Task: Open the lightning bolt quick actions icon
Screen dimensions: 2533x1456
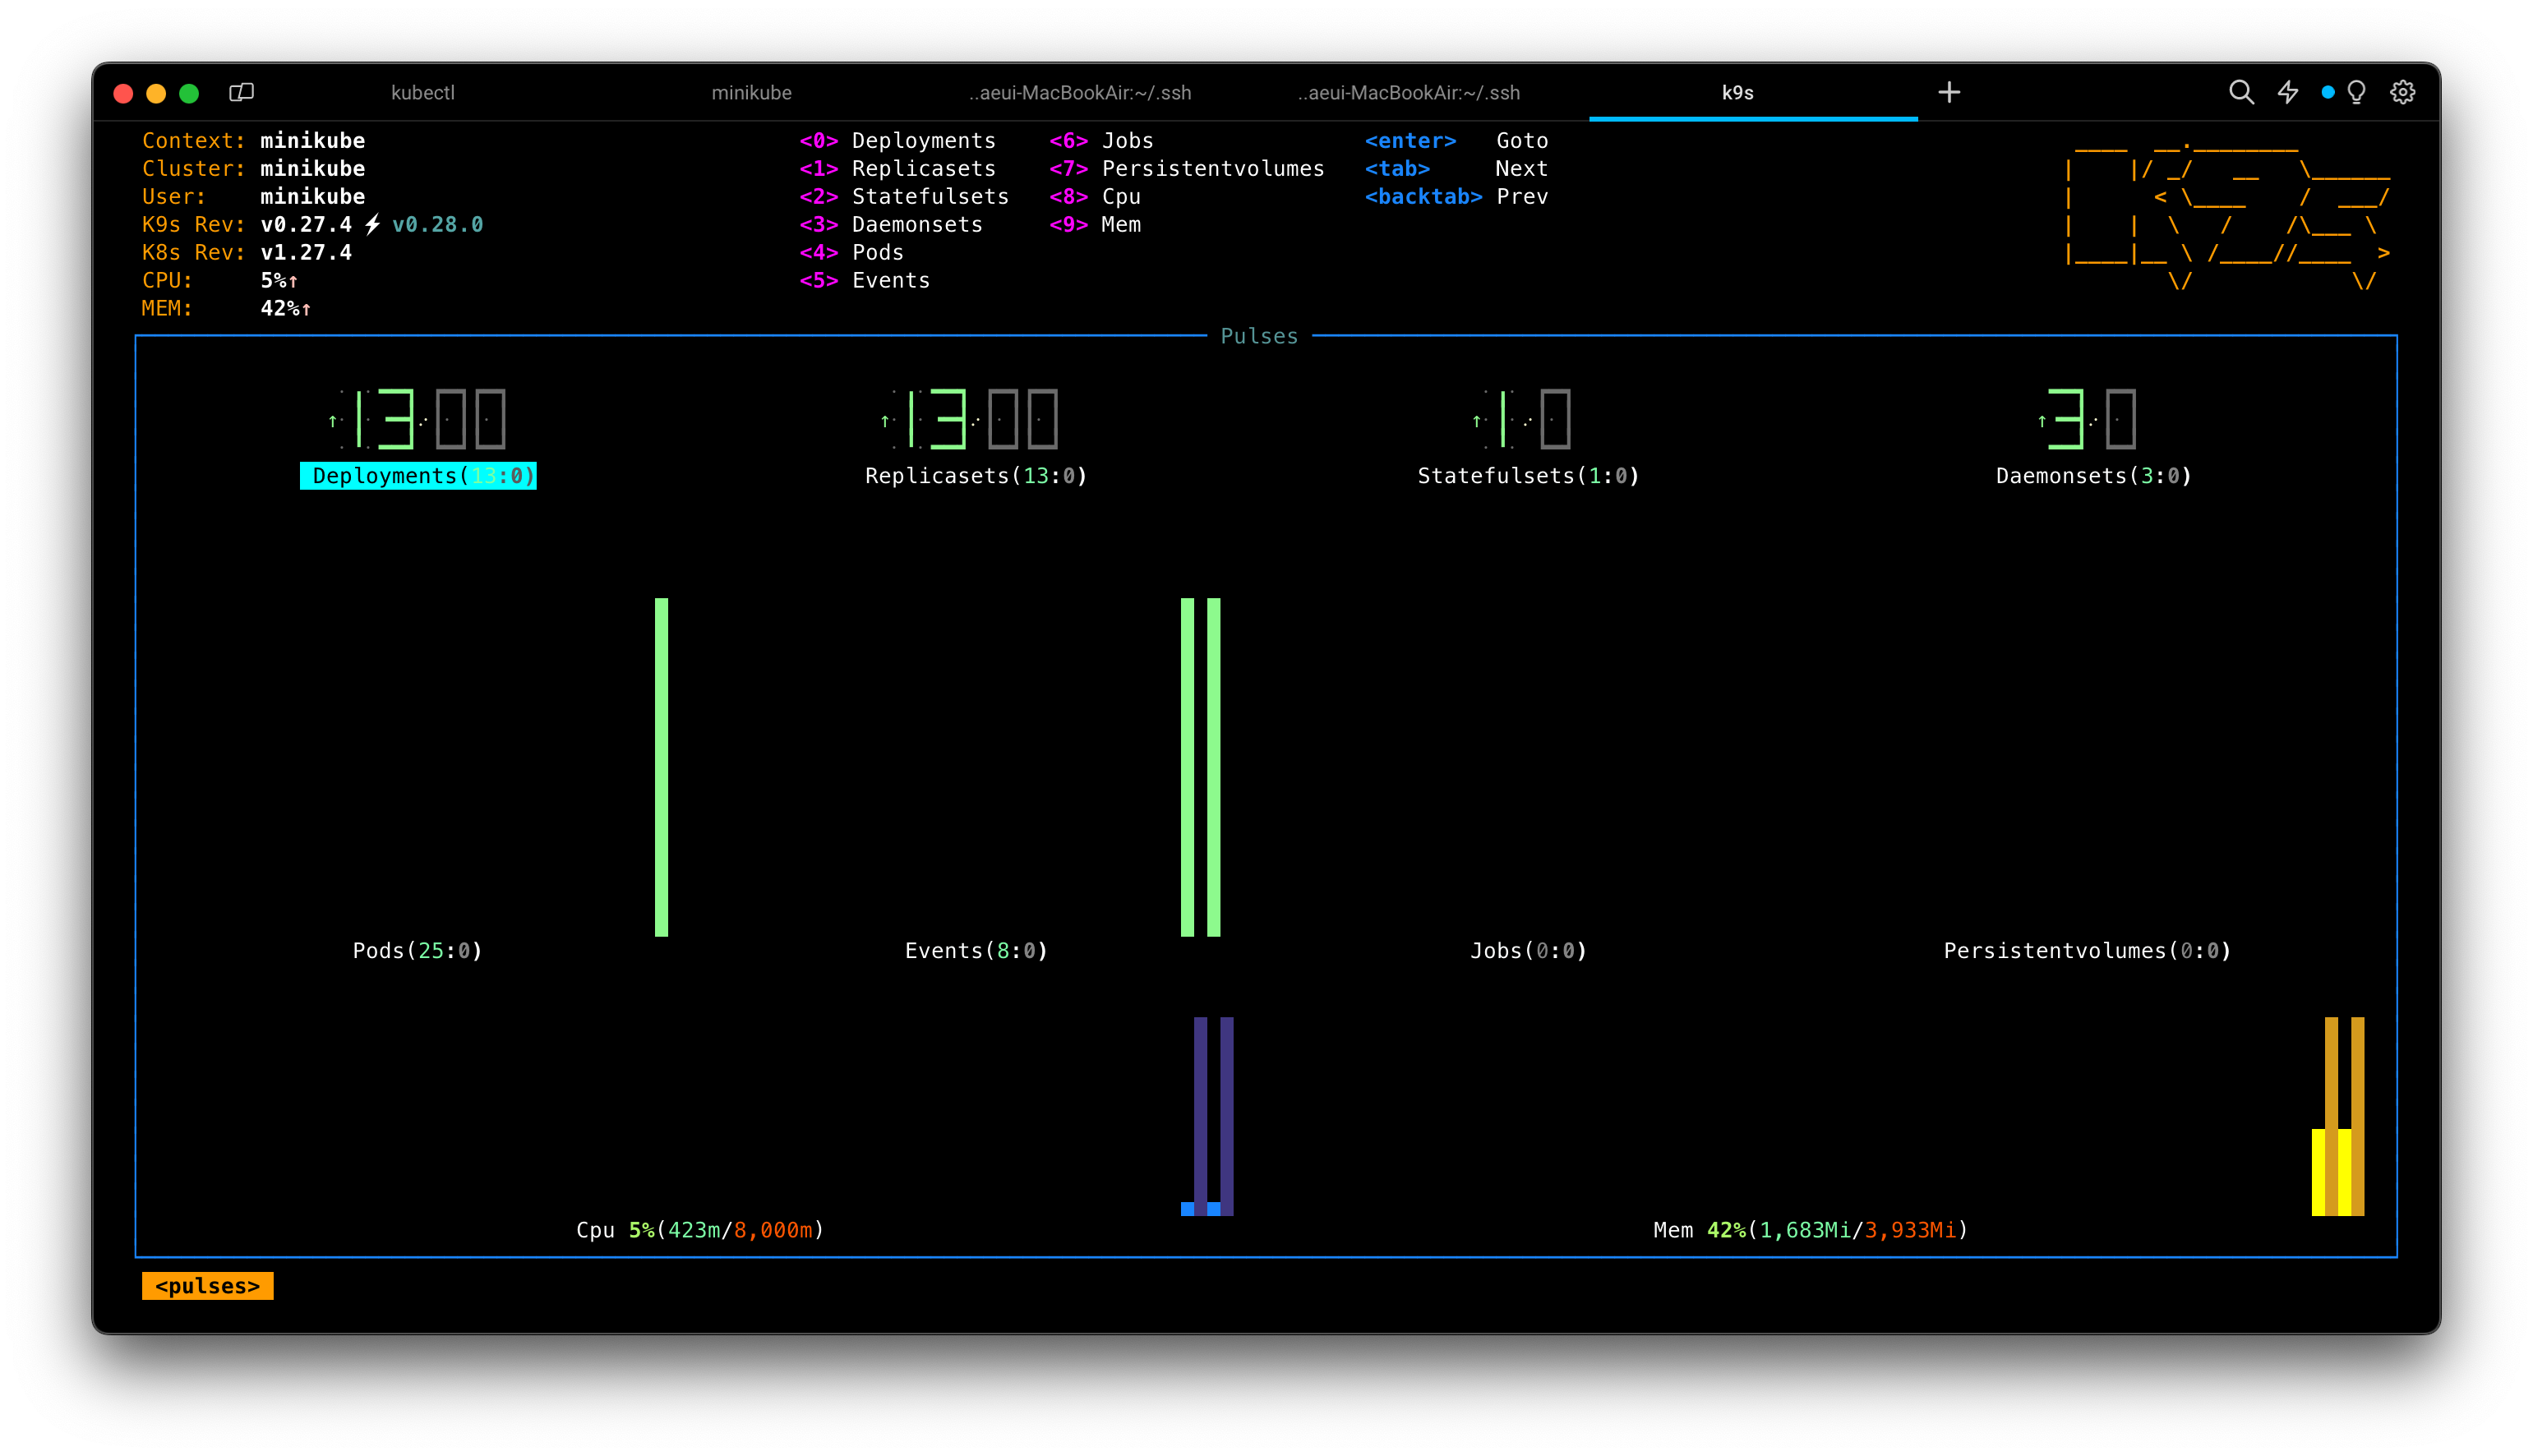Action: [x=2288, y=93]
